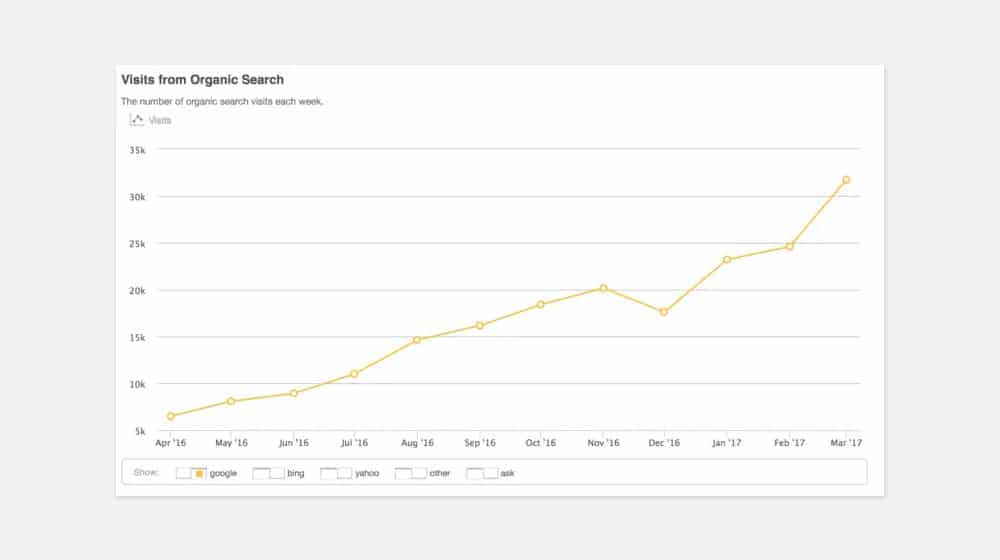Select the Aug '16 point on line
Screen dimensions: 1000x560
(x=417, y=340)
